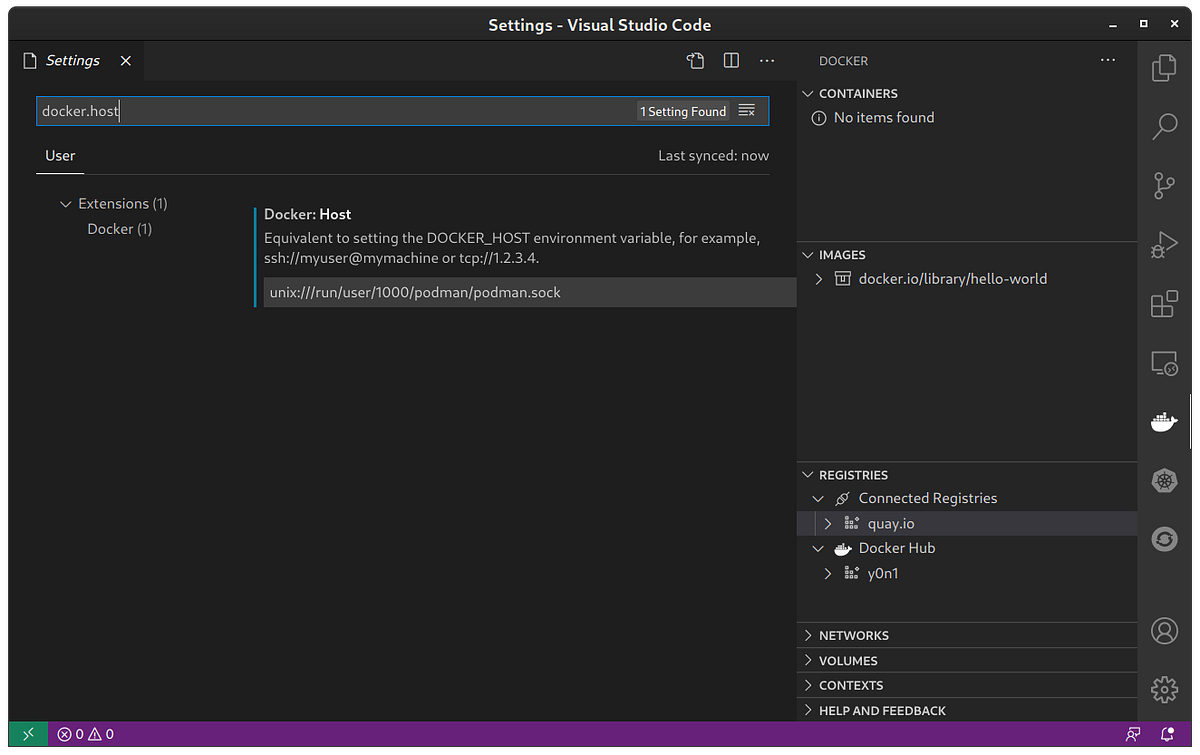Open the Explorer view icon
The image size is (1200, 755).
1164,68
